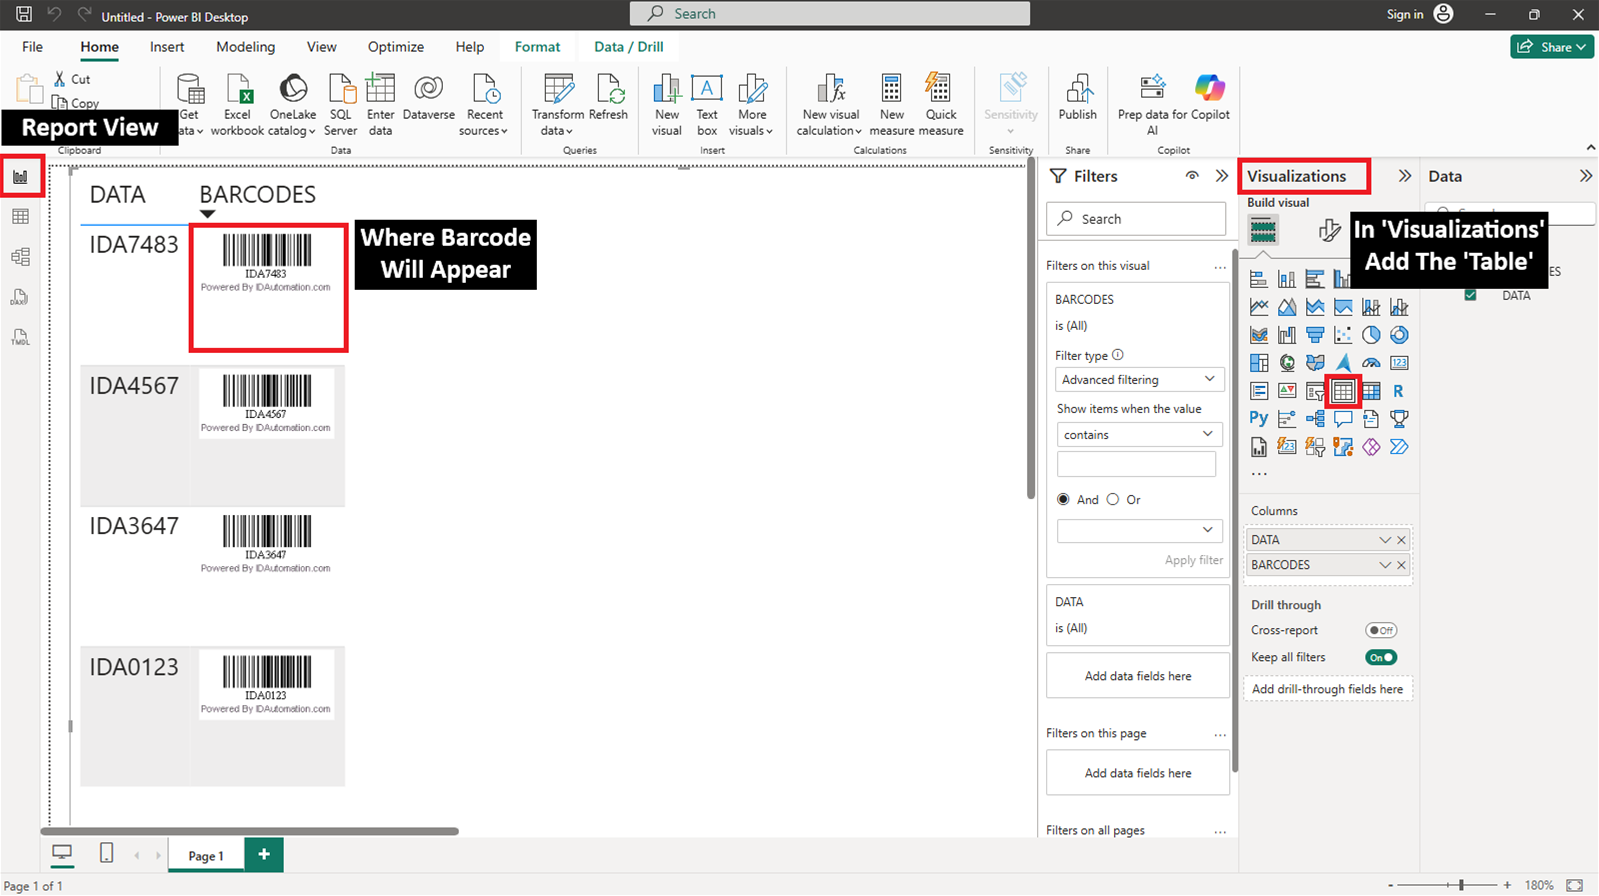Select the R script visual icon
This screenshot has height=896, width=1599.
1398,391
